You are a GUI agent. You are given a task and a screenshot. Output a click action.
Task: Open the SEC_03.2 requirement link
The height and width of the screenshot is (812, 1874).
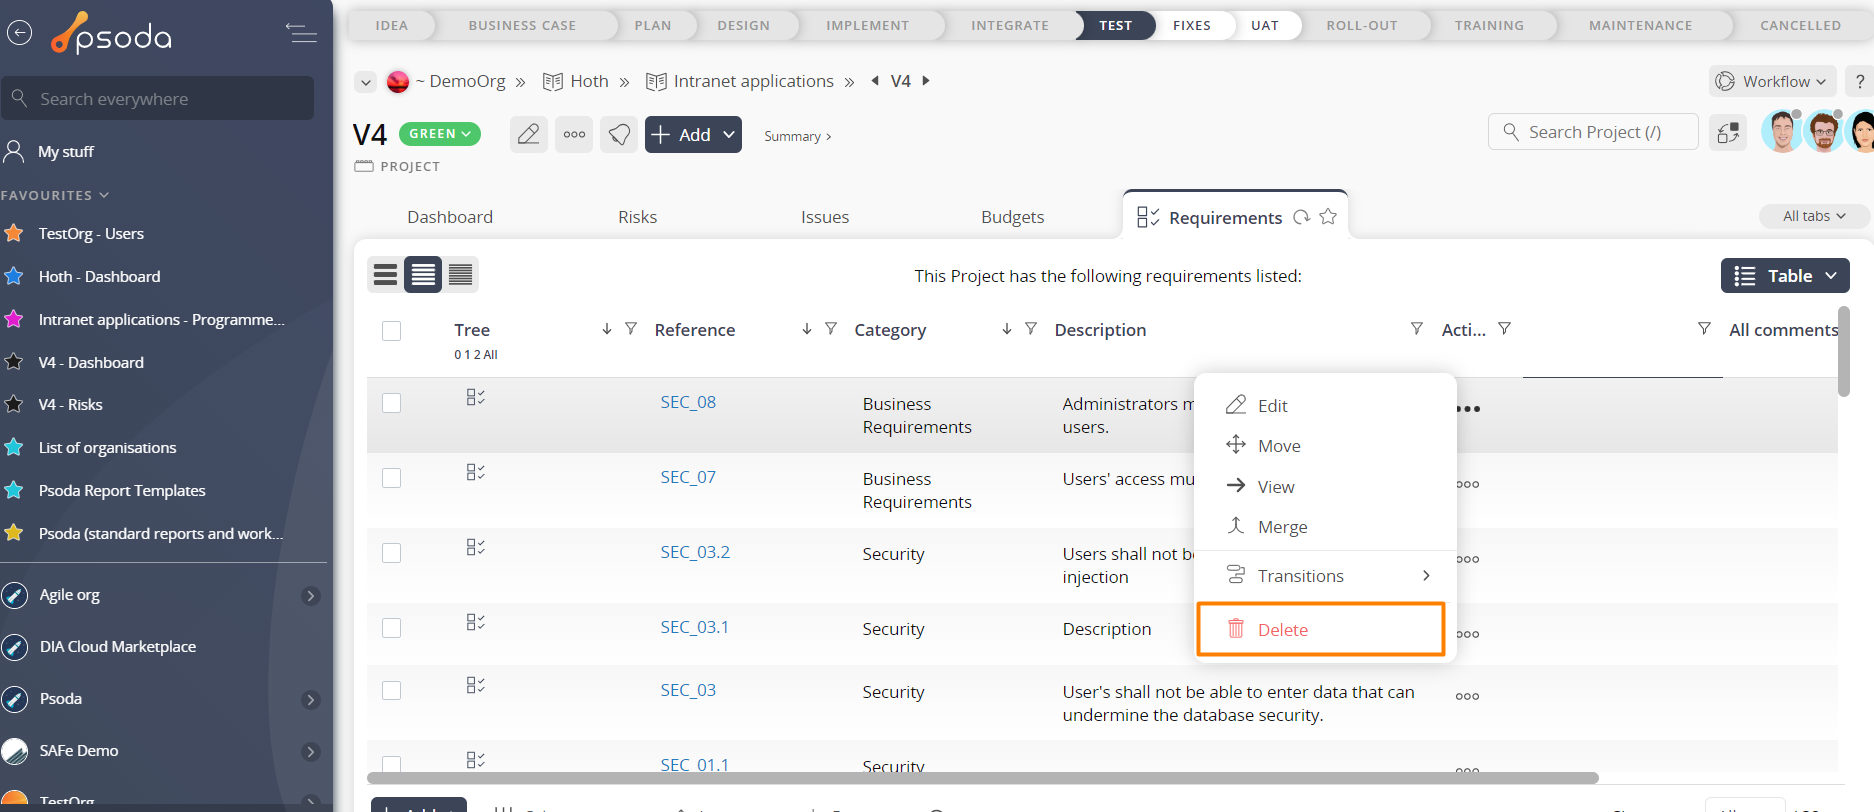(x=695, y=552)
